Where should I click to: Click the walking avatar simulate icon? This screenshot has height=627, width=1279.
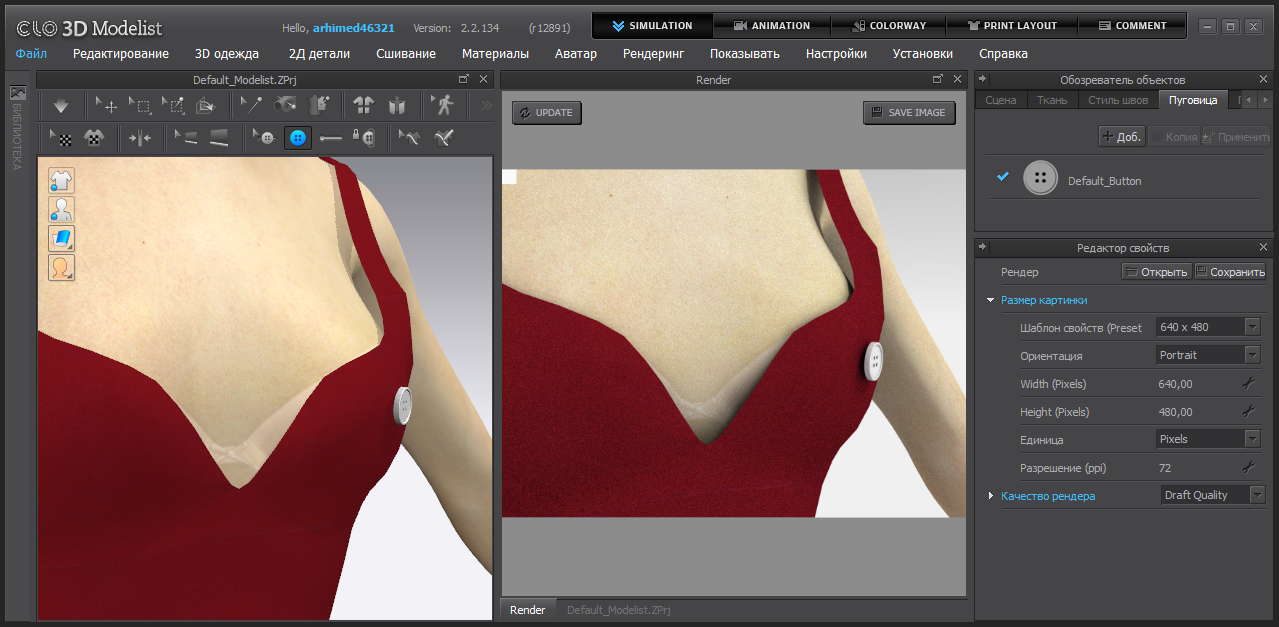click(442, 105)
